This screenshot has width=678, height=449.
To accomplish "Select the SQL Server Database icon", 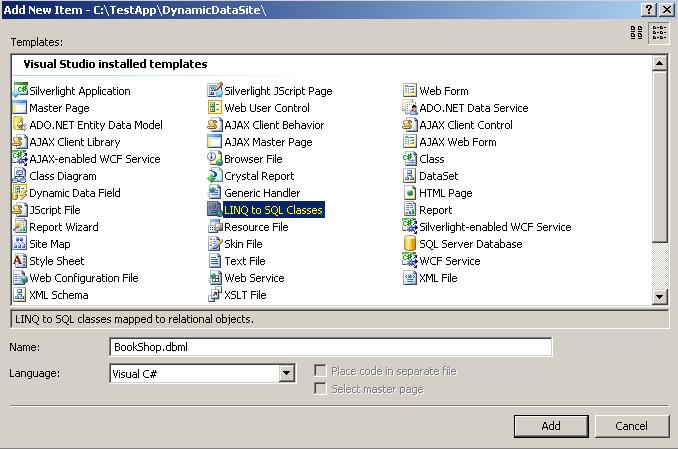I will (410, 244).
